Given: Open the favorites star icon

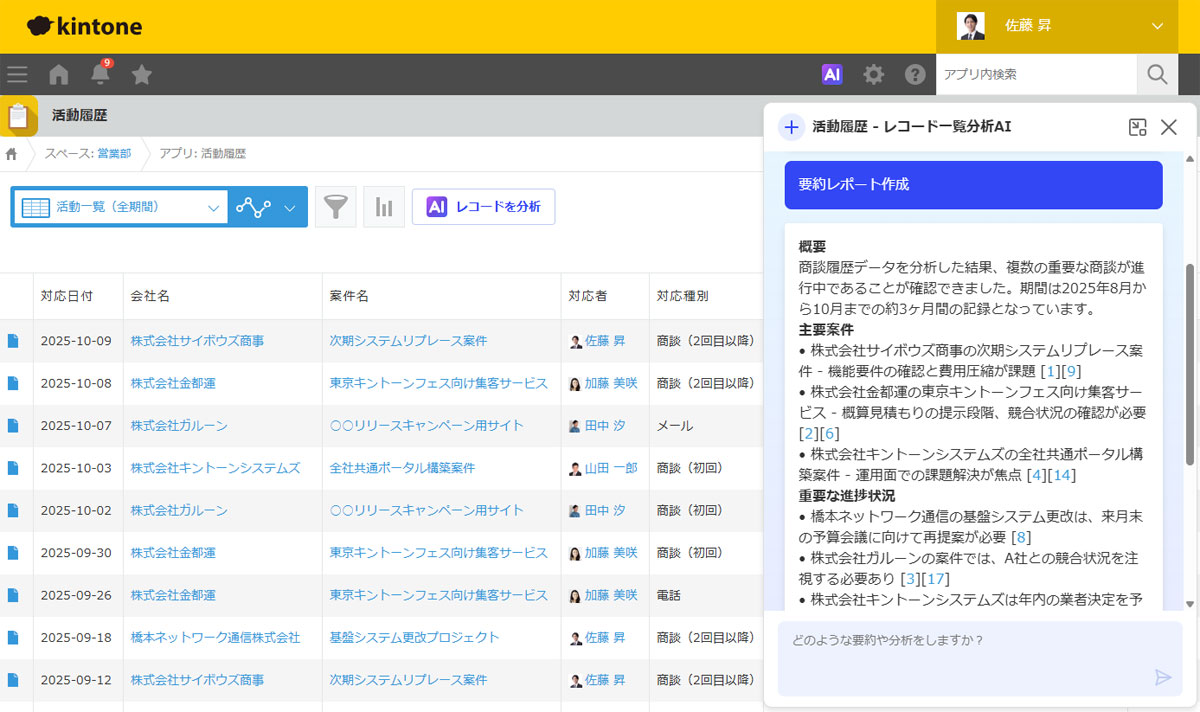Looking at the screenshot, I should 142,73.
